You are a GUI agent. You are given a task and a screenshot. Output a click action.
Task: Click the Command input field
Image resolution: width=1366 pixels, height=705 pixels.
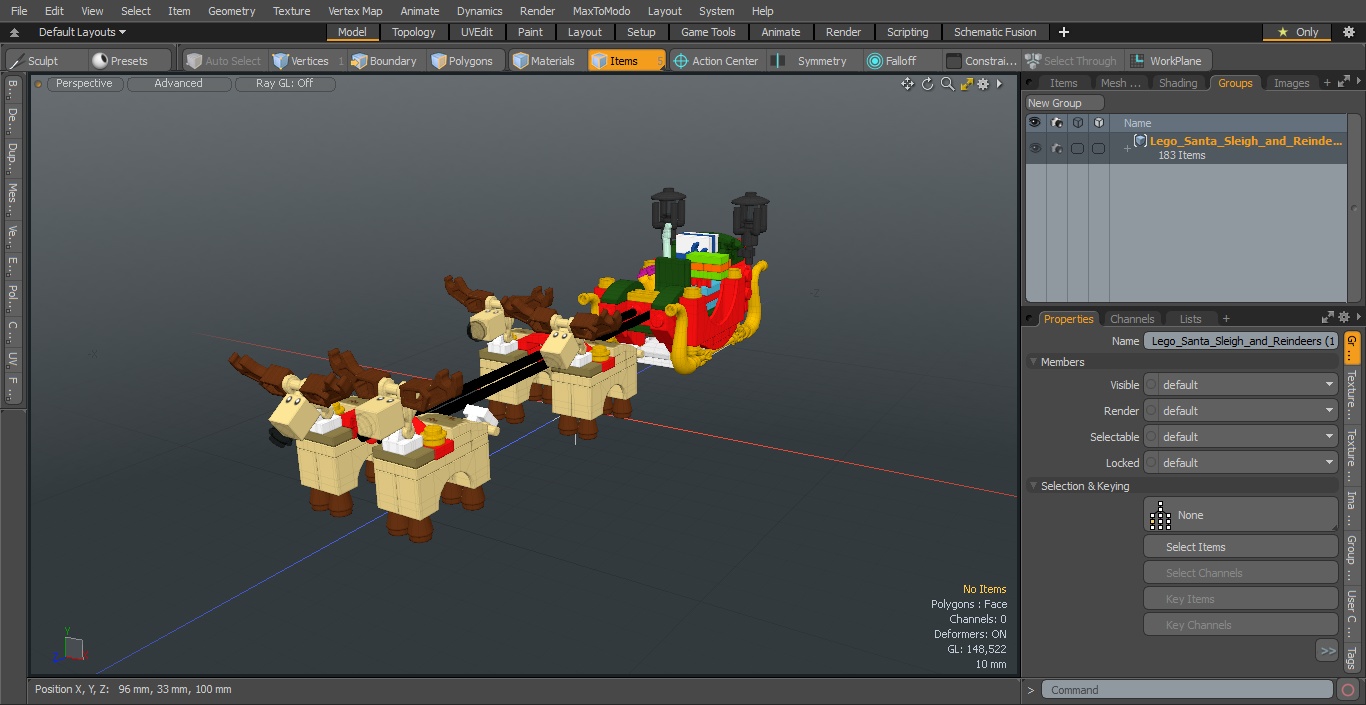click(x=1187, y=690)
